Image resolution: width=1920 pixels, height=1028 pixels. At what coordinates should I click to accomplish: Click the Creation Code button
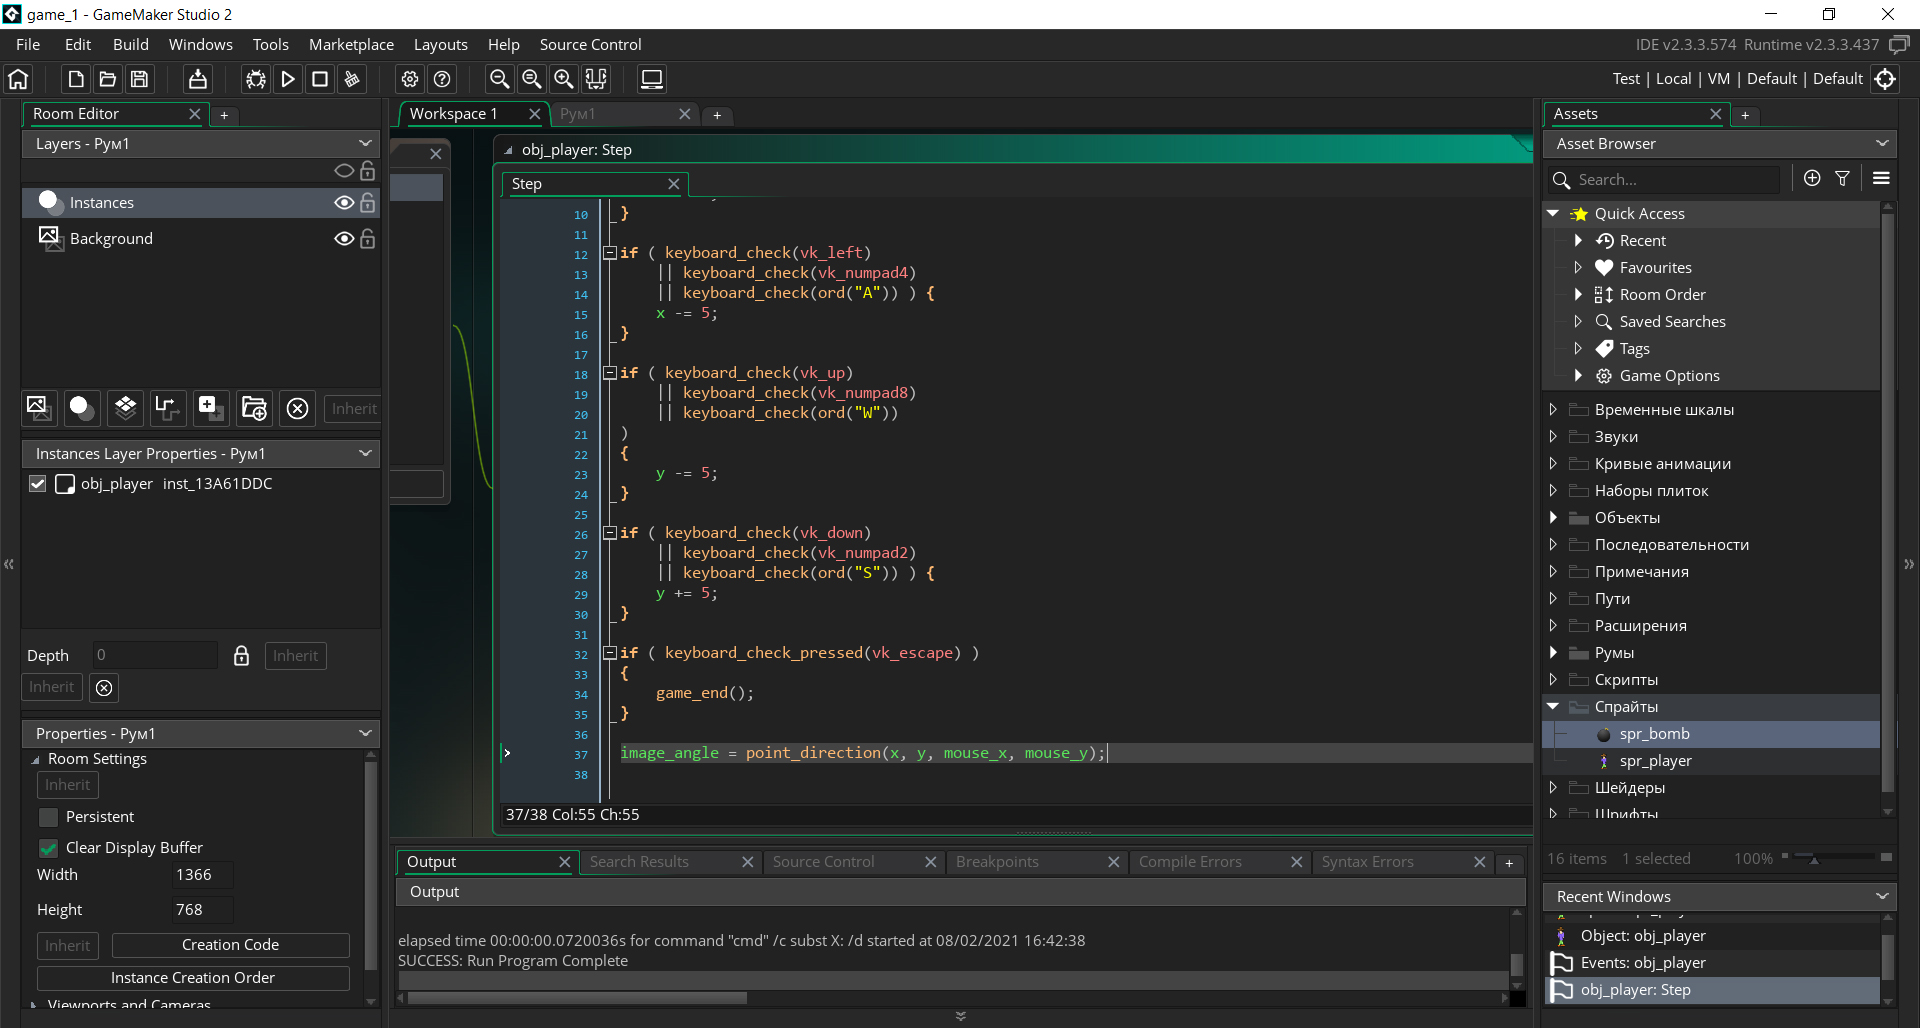[x=230, y=945]
